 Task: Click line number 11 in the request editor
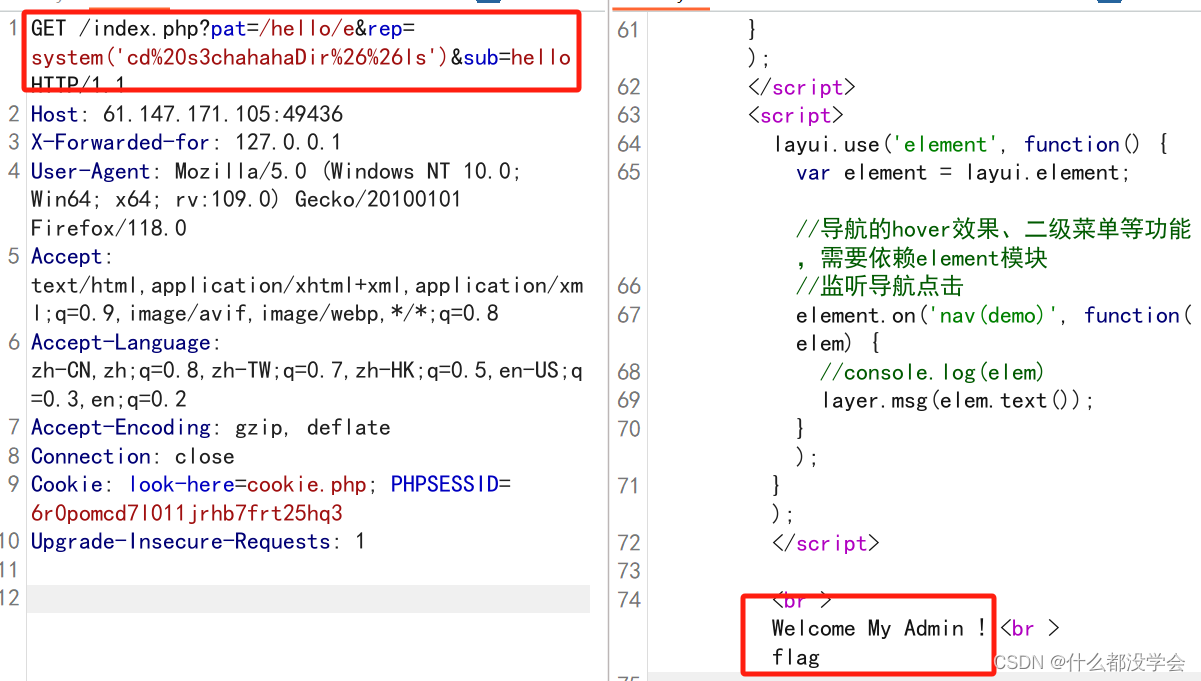pyautogui.click(x=10, y=570)
